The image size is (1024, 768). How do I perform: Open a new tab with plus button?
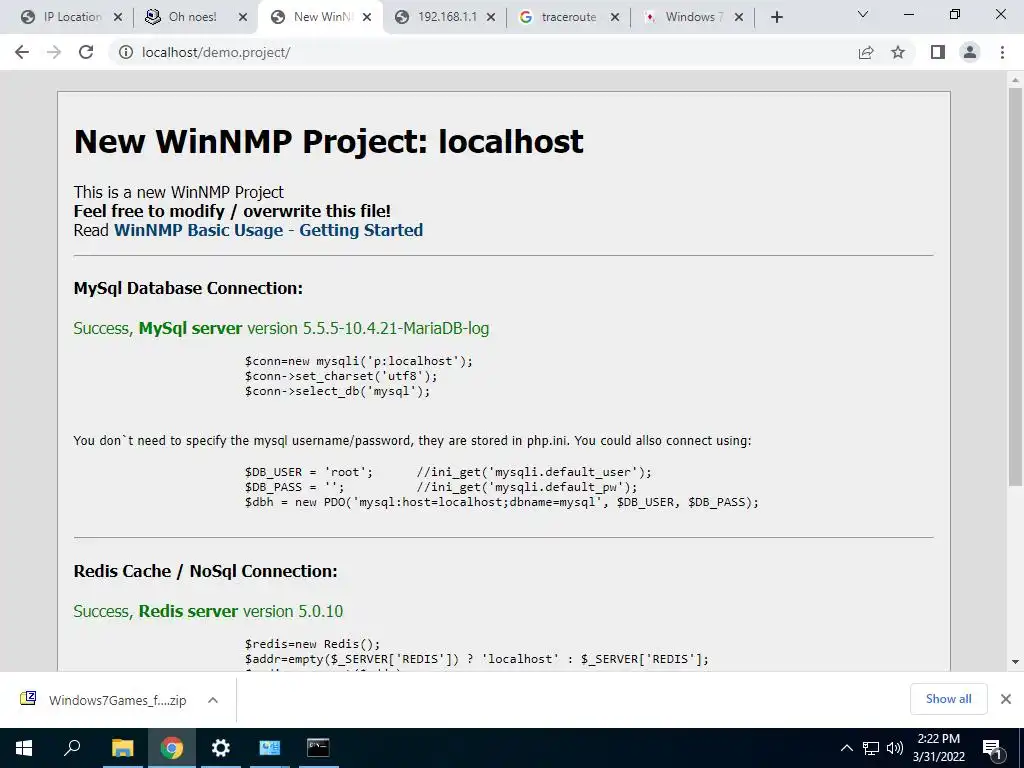[x=776, y=18]
